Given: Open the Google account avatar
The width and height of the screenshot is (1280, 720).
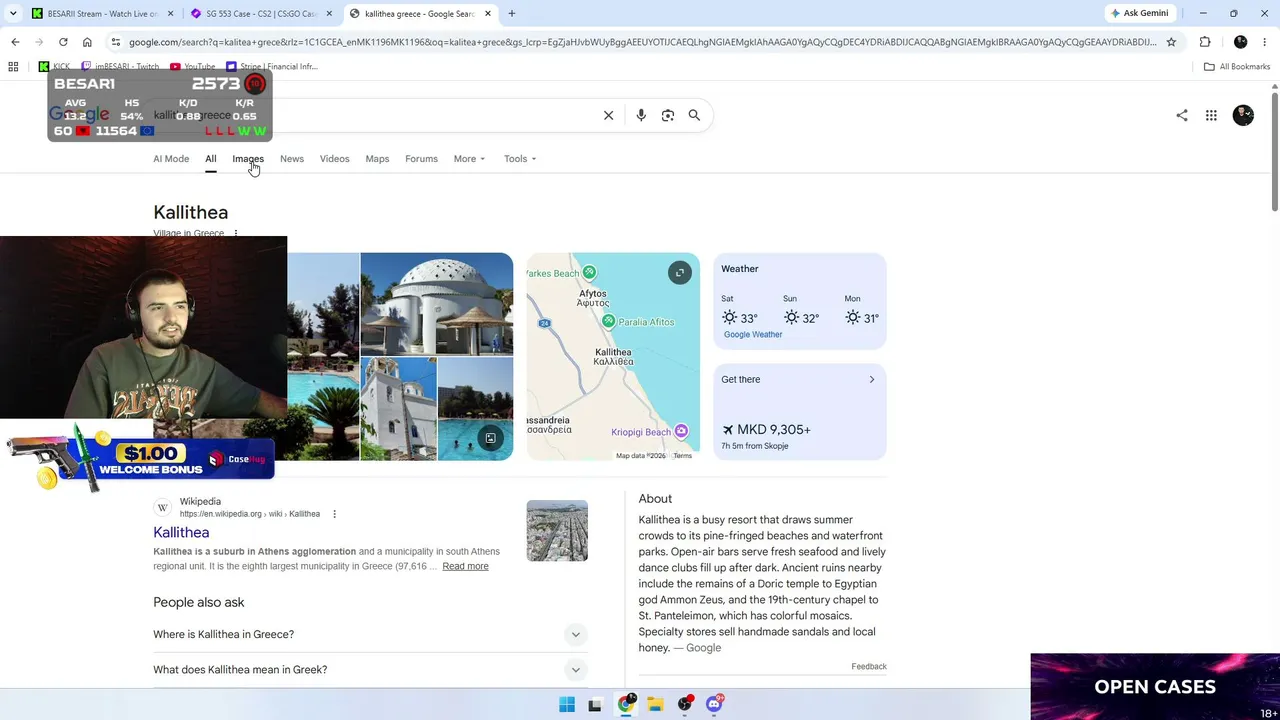Looking at the screenshot, I should click(x=1243, y=115).
